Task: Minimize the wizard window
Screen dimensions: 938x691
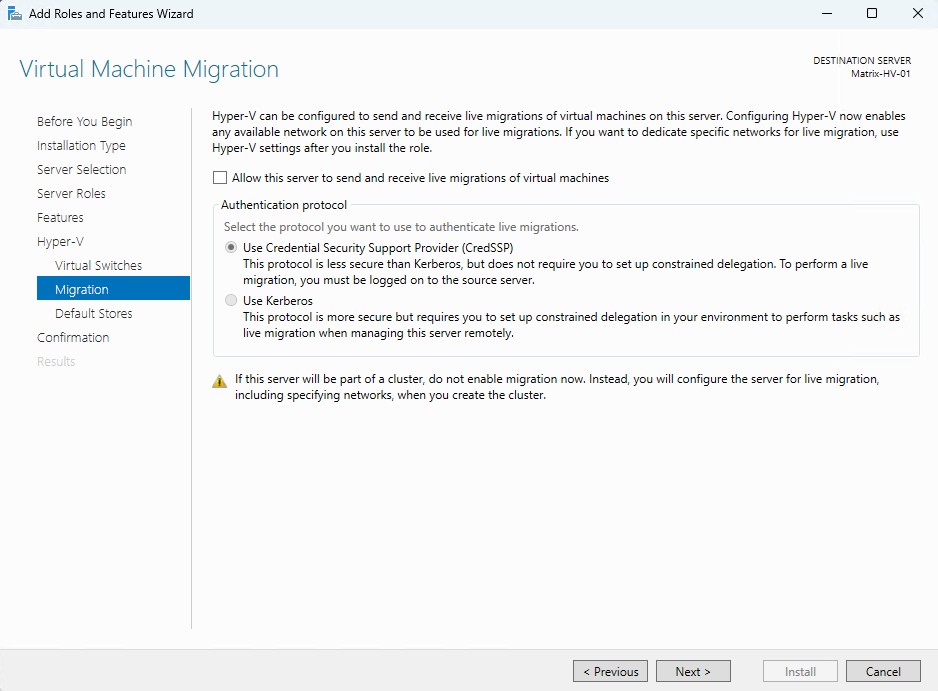Action: tap(827, 13)
